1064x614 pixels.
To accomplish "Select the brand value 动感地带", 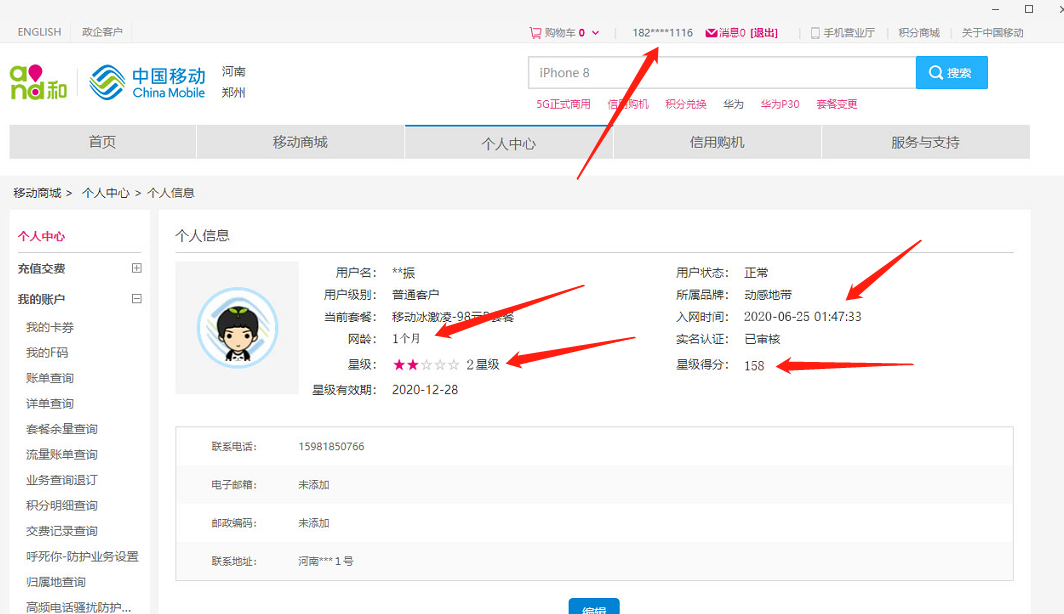I will click(x=768, y=295).
